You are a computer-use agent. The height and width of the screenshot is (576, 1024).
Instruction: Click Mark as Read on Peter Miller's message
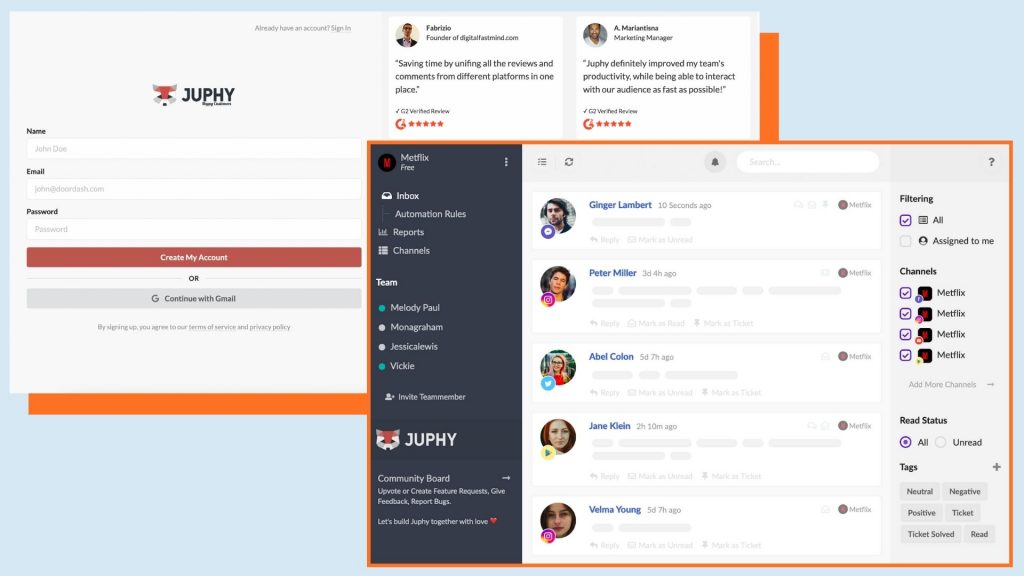[x=656, y=323]
